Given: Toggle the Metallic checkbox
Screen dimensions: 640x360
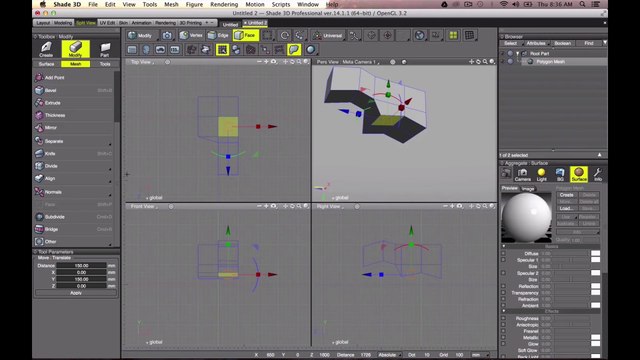Looking at the screenshot, I should click(503, 338).
